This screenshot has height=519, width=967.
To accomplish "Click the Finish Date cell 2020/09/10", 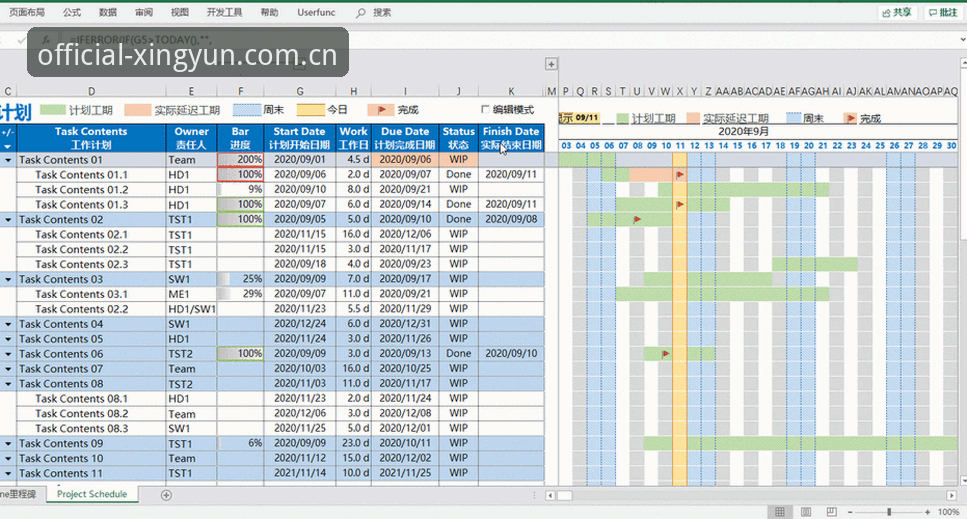I will [x=511, y=354].
